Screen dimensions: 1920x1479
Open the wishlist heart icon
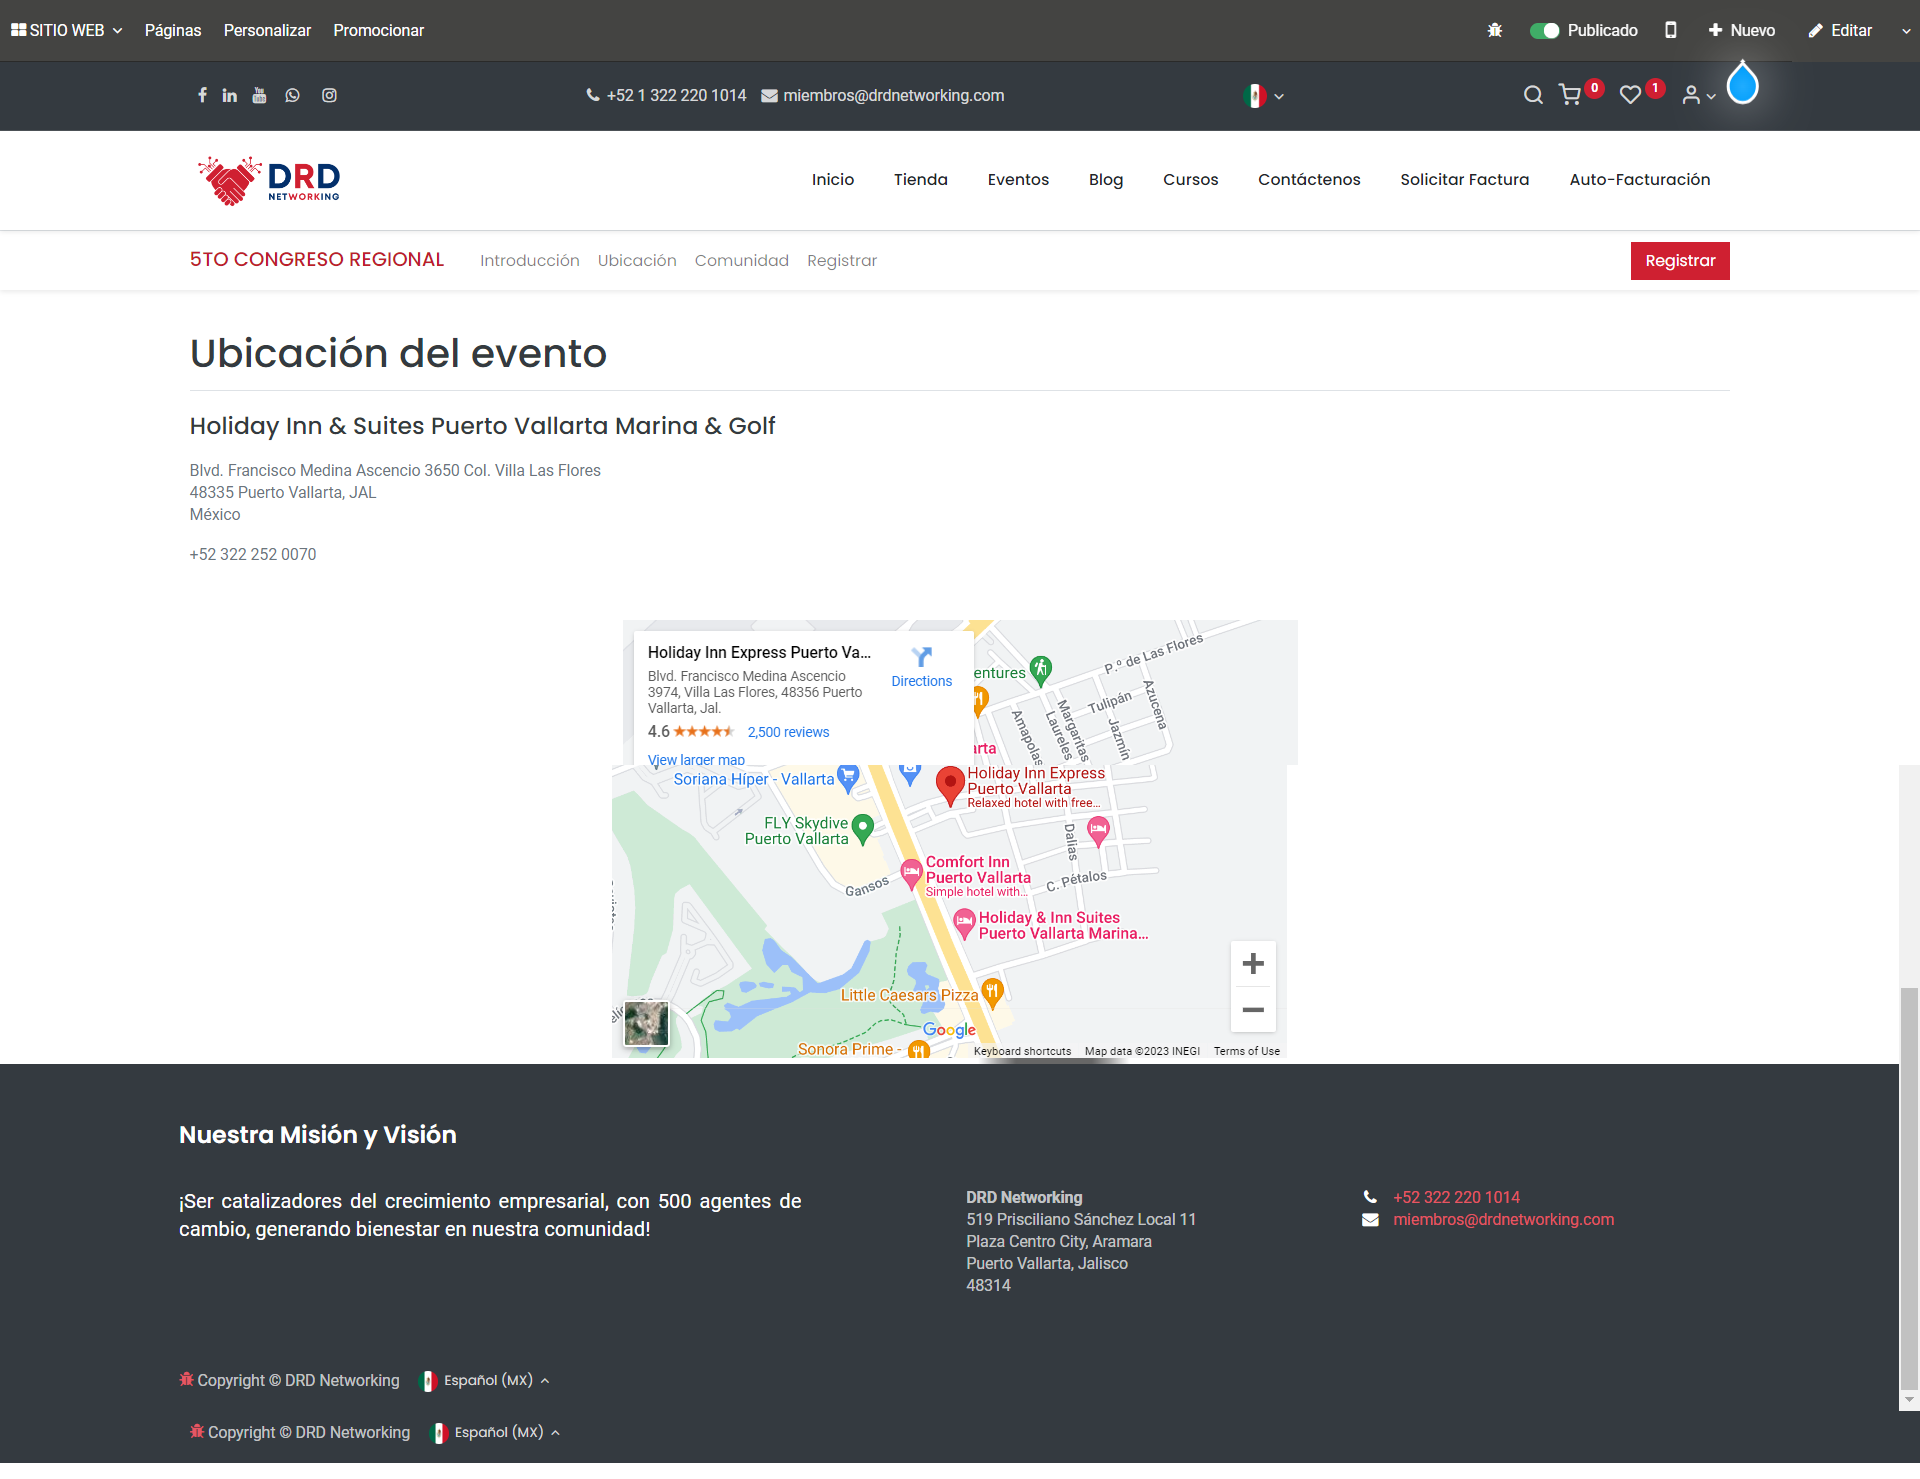pos(1630,95)
